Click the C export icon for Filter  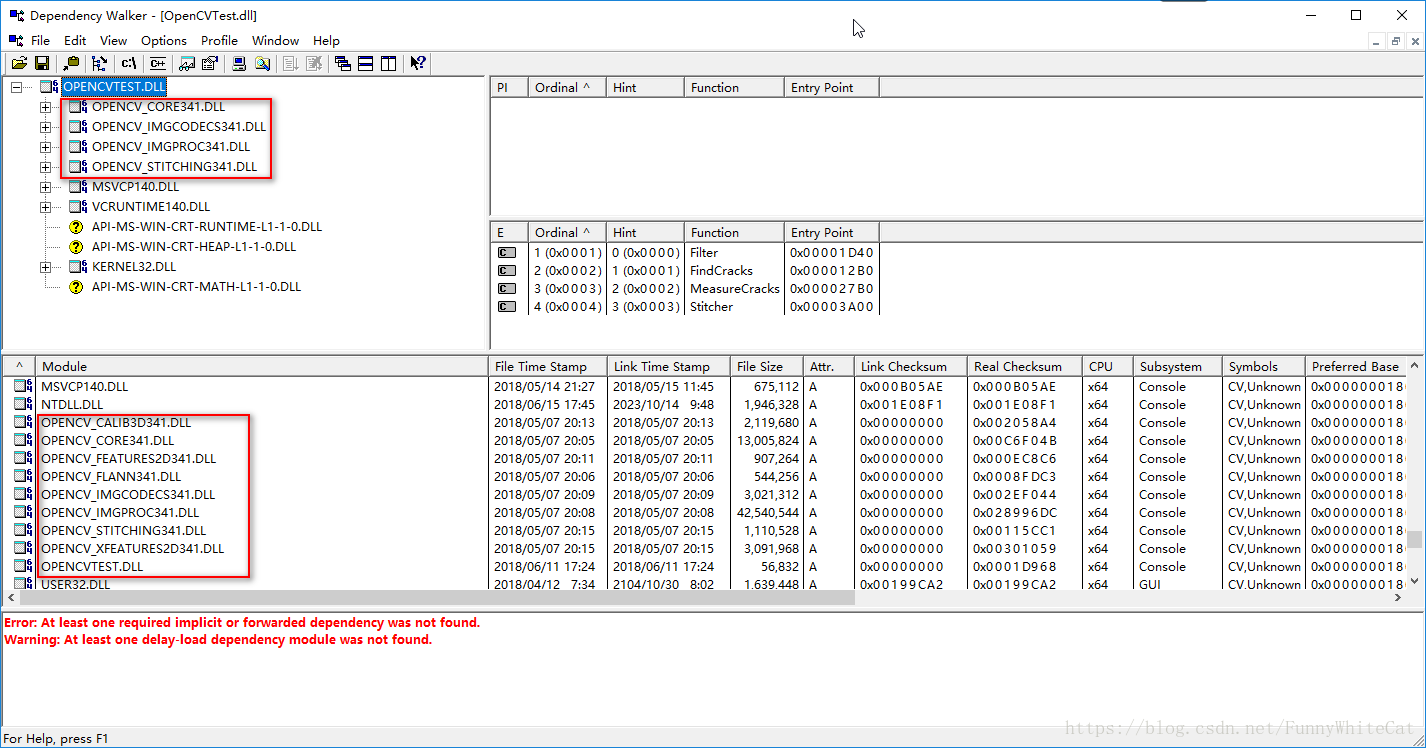[x=507, y=253]
